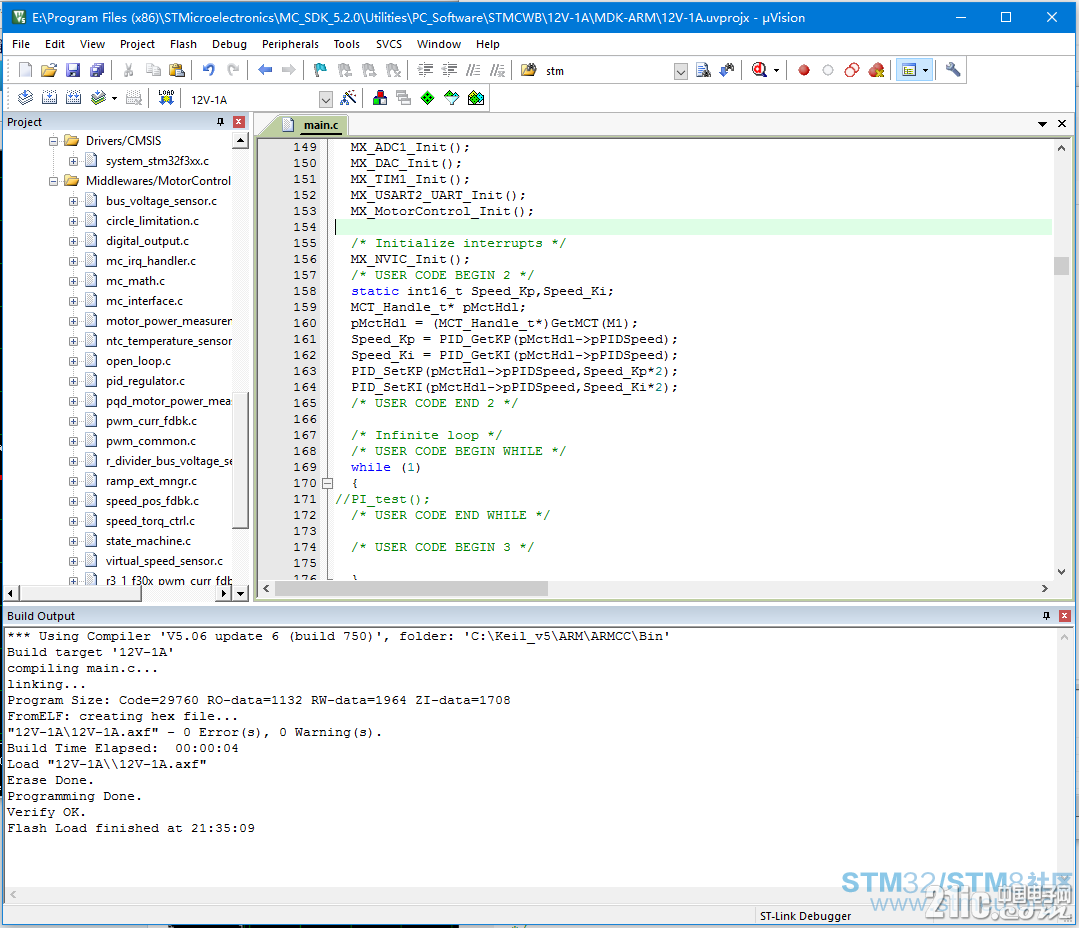
Task: Click the stm search text field
Action: tap(608, 72)
